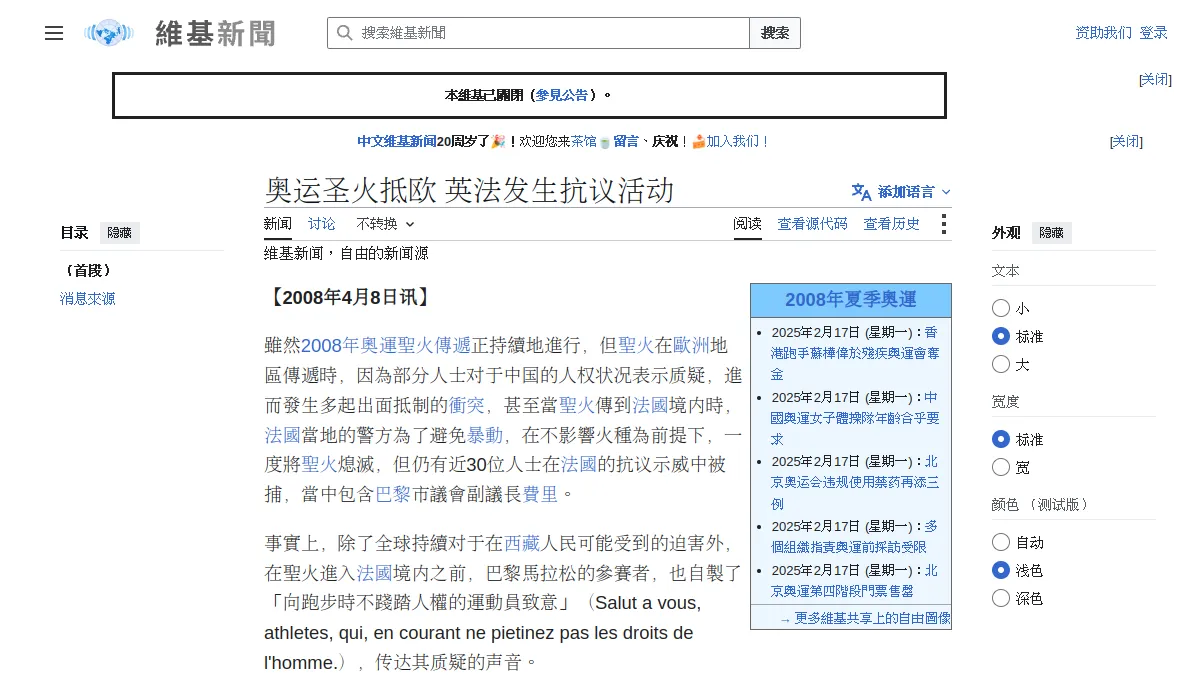The width and height of the screenshot is (1200, 675).
Task: Open news item 北京奧運第四階段門票售罄
Action: [855, 580]
